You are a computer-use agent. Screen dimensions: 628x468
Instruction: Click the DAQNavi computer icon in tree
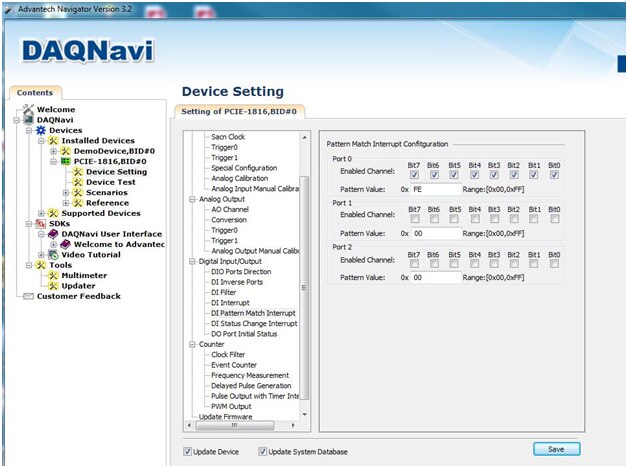coord(28,120)
